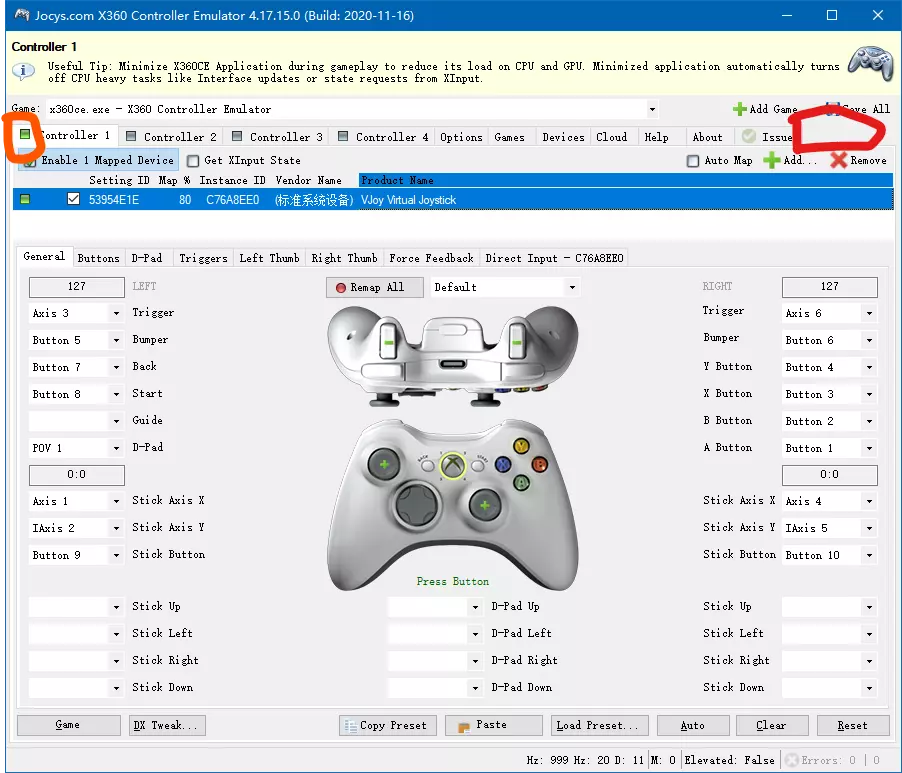902x773 pixels.
Task: Click the left 127 trigger value field
Action: (77, 286)
